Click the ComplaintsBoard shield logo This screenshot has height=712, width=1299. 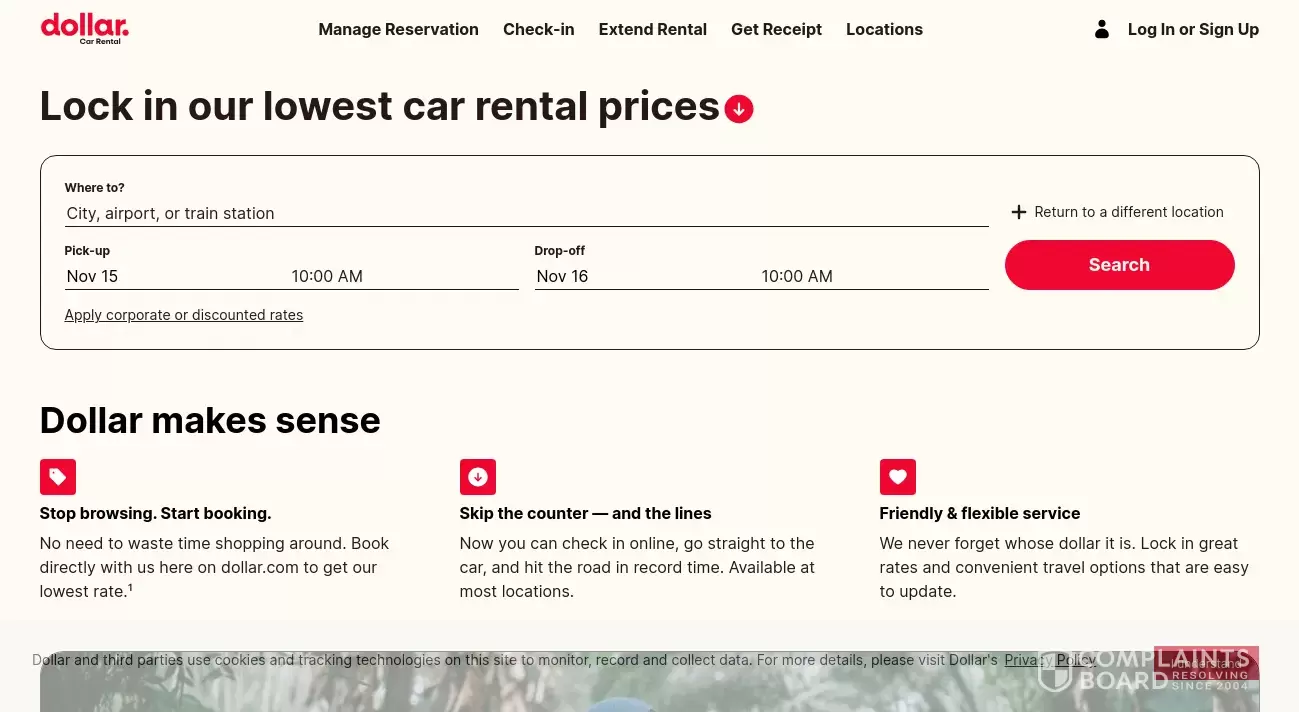pos(1057,674)
